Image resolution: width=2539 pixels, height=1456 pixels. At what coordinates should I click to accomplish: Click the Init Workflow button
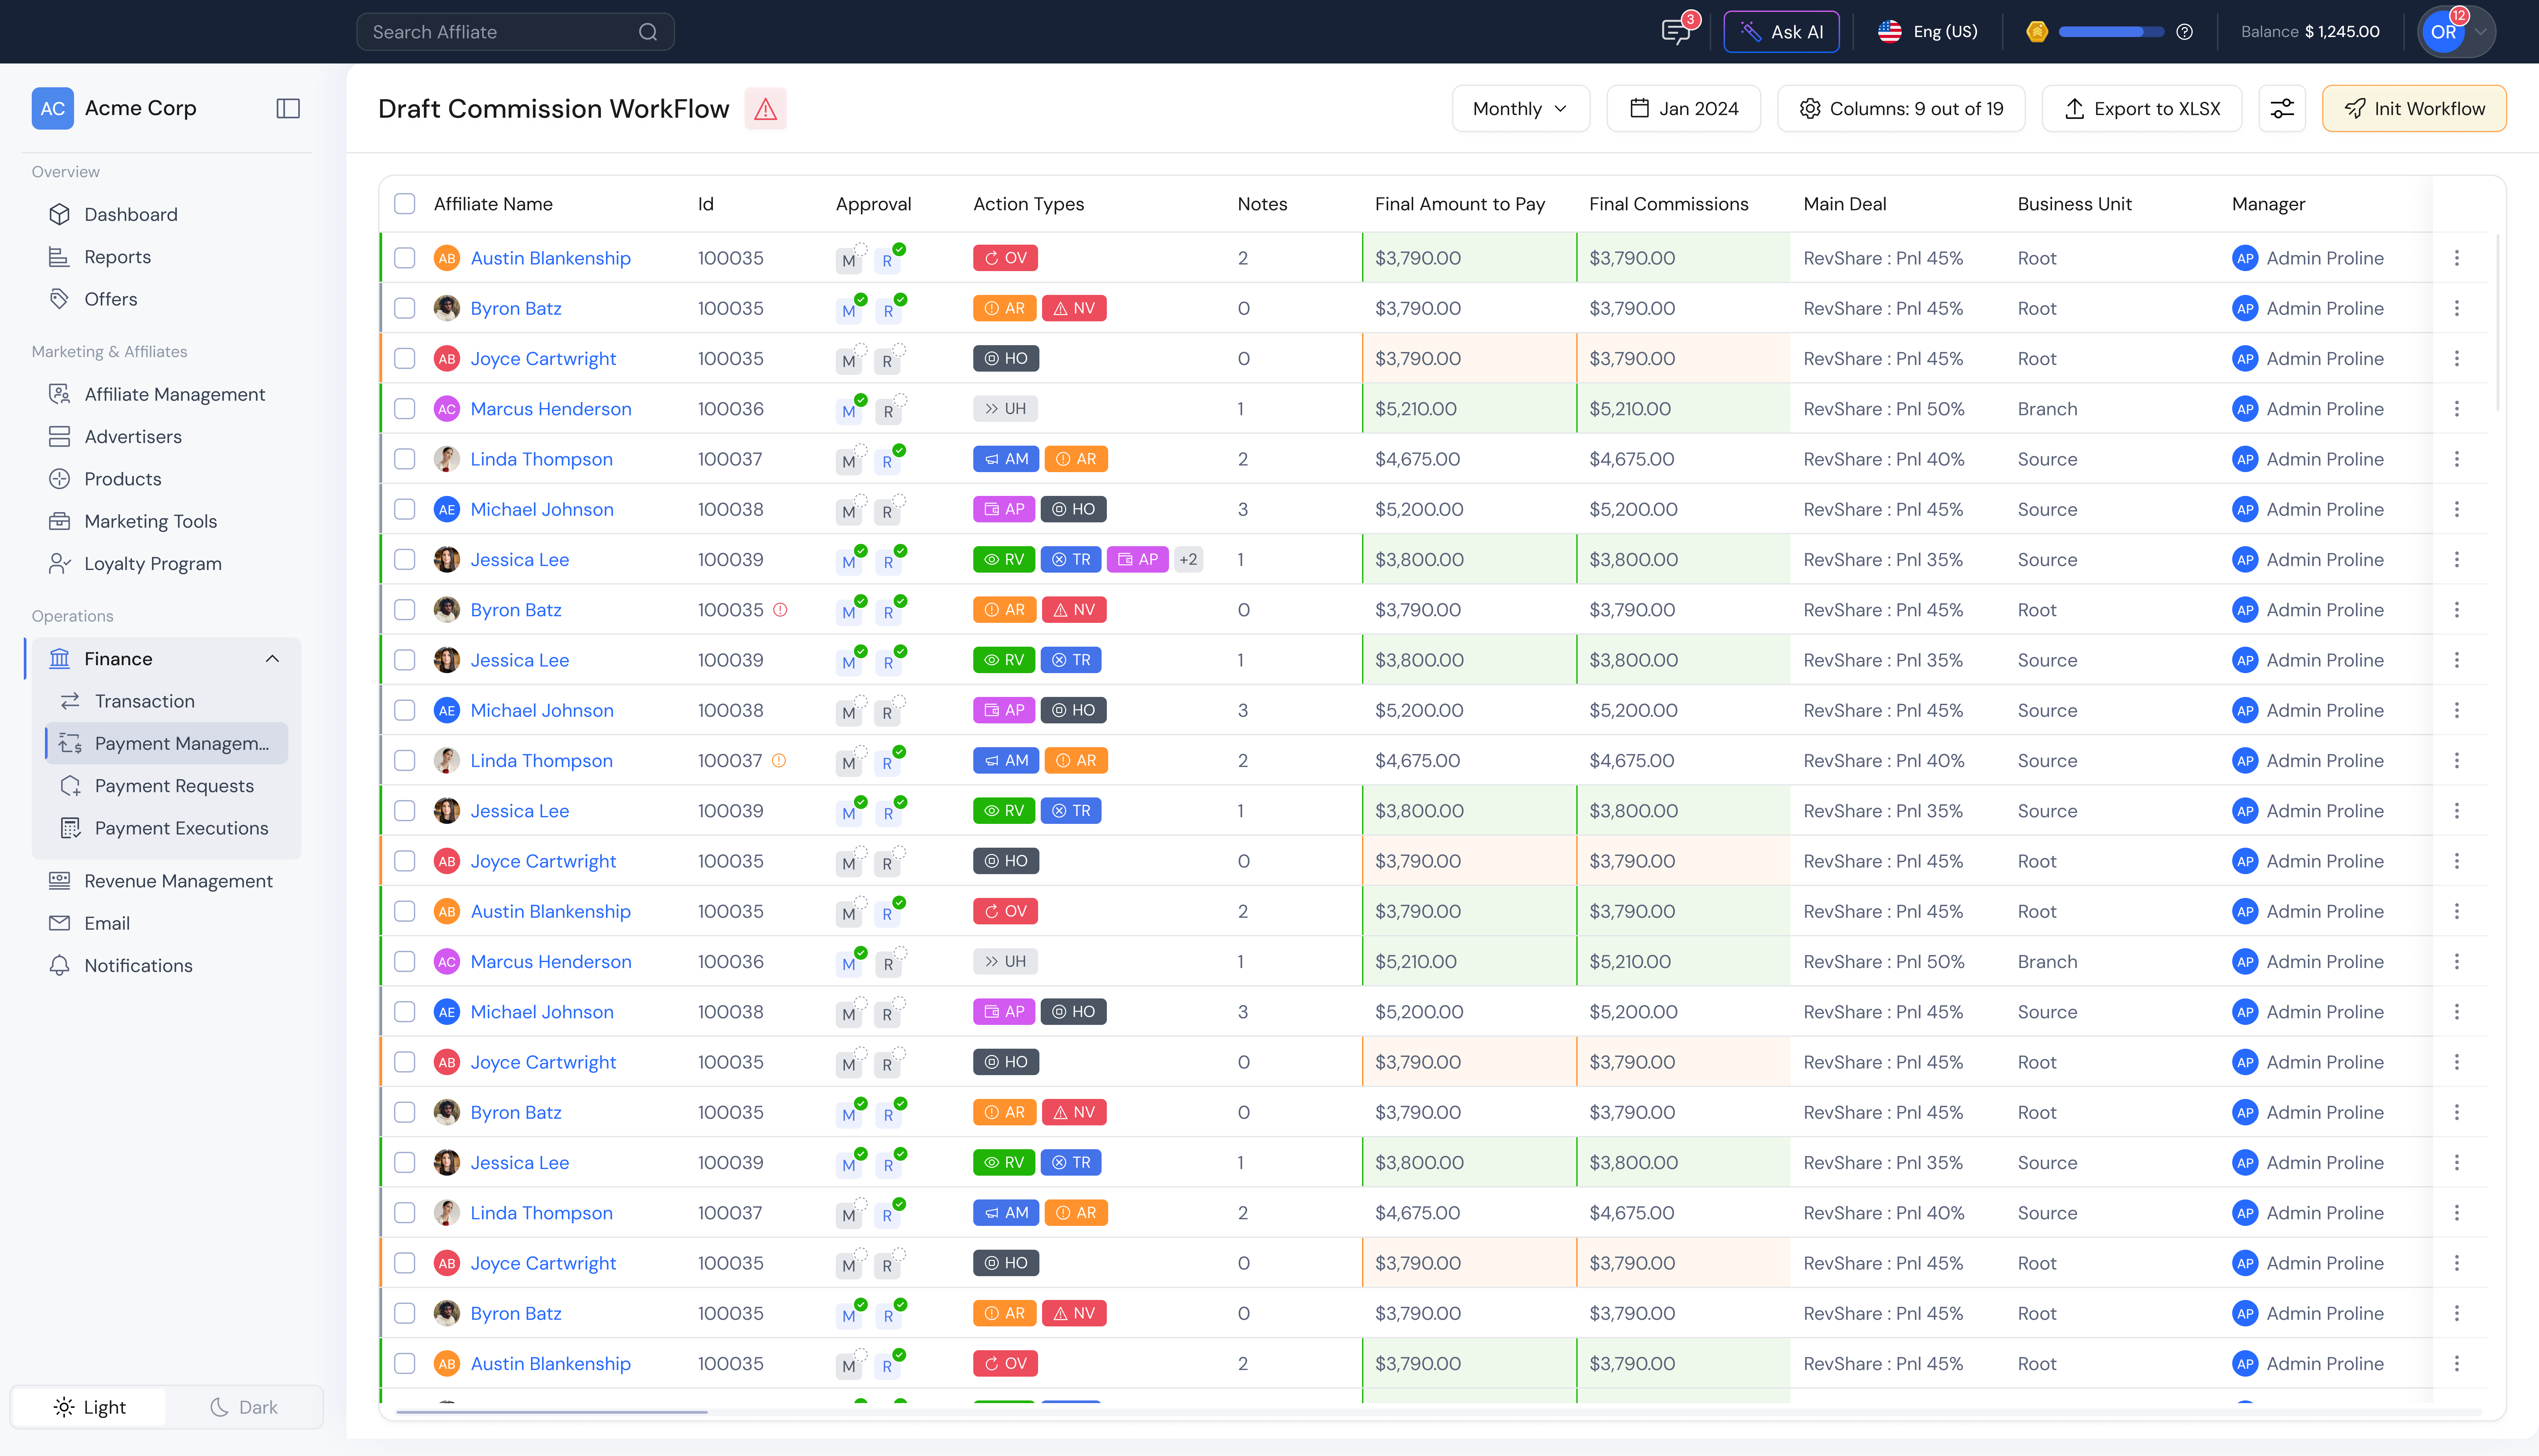click(2414, 108)
